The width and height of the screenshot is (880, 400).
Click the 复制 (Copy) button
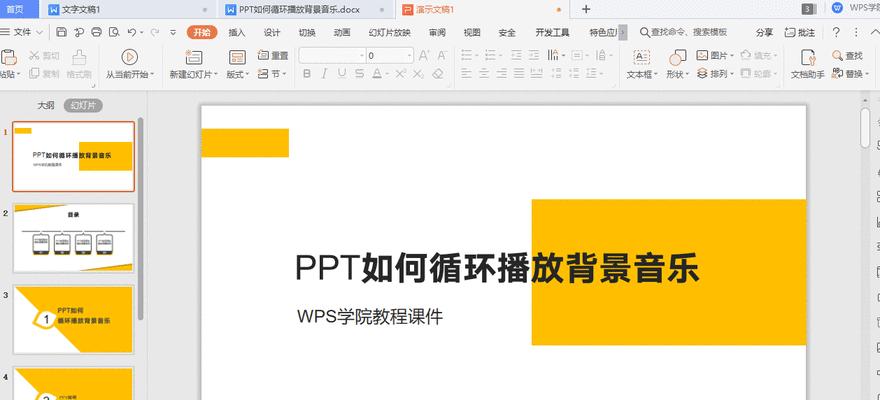(44, 73)
